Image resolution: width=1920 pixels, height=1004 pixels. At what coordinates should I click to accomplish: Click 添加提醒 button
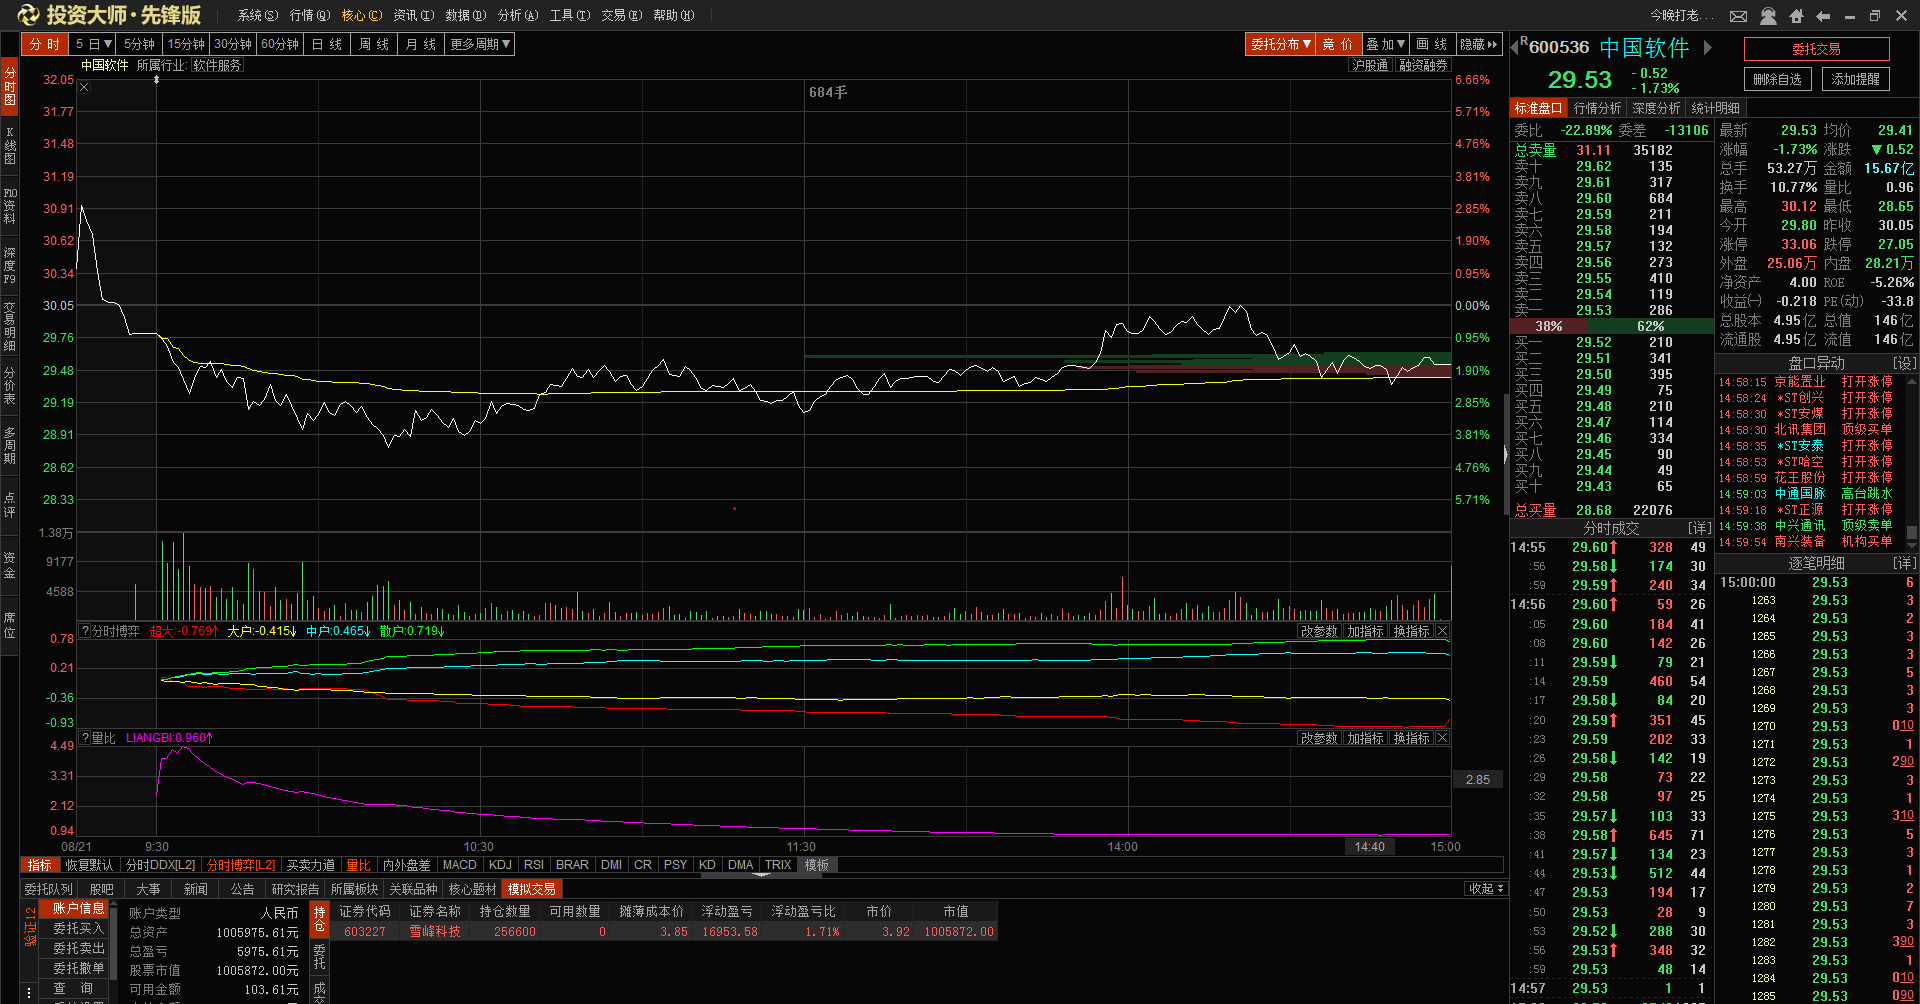click(1855, 79)
